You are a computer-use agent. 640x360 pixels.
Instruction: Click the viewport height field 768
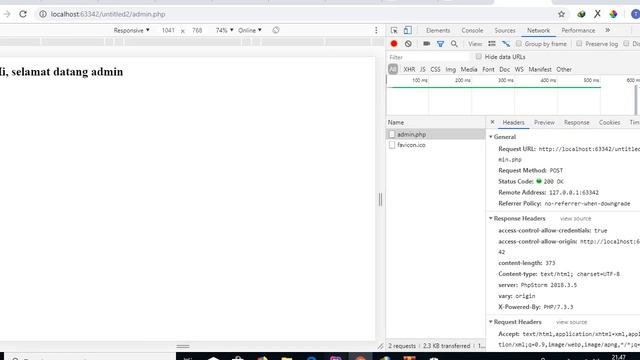pyautogui.click(x=197, y=30)
